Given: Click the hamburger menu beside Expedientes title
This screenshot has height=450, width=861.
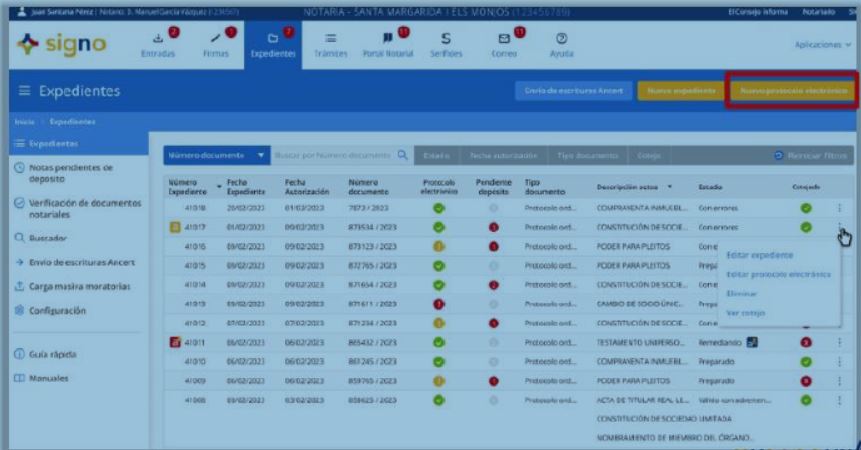Looking at the screenshot, I should (24, 91).
